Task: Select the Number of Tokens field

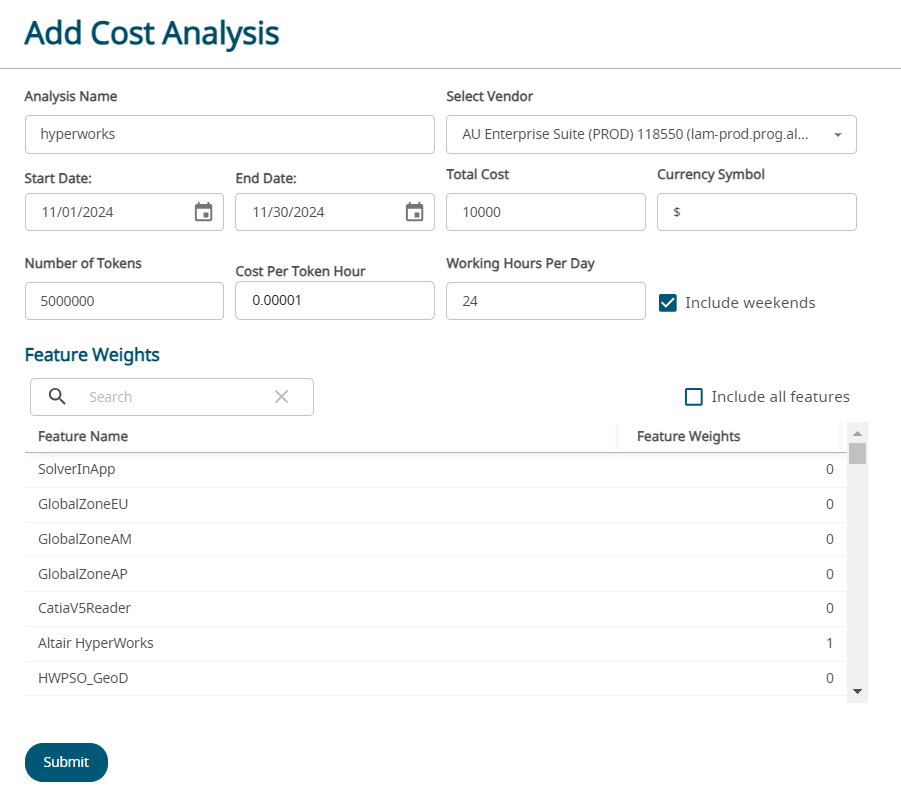Action: pos(124,301)
